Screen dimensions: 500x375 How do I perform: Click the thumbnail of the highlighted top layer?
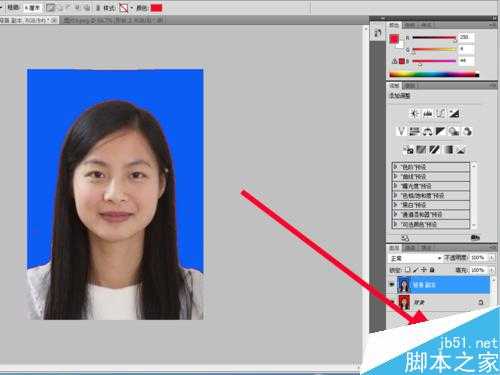click(404, 285)
